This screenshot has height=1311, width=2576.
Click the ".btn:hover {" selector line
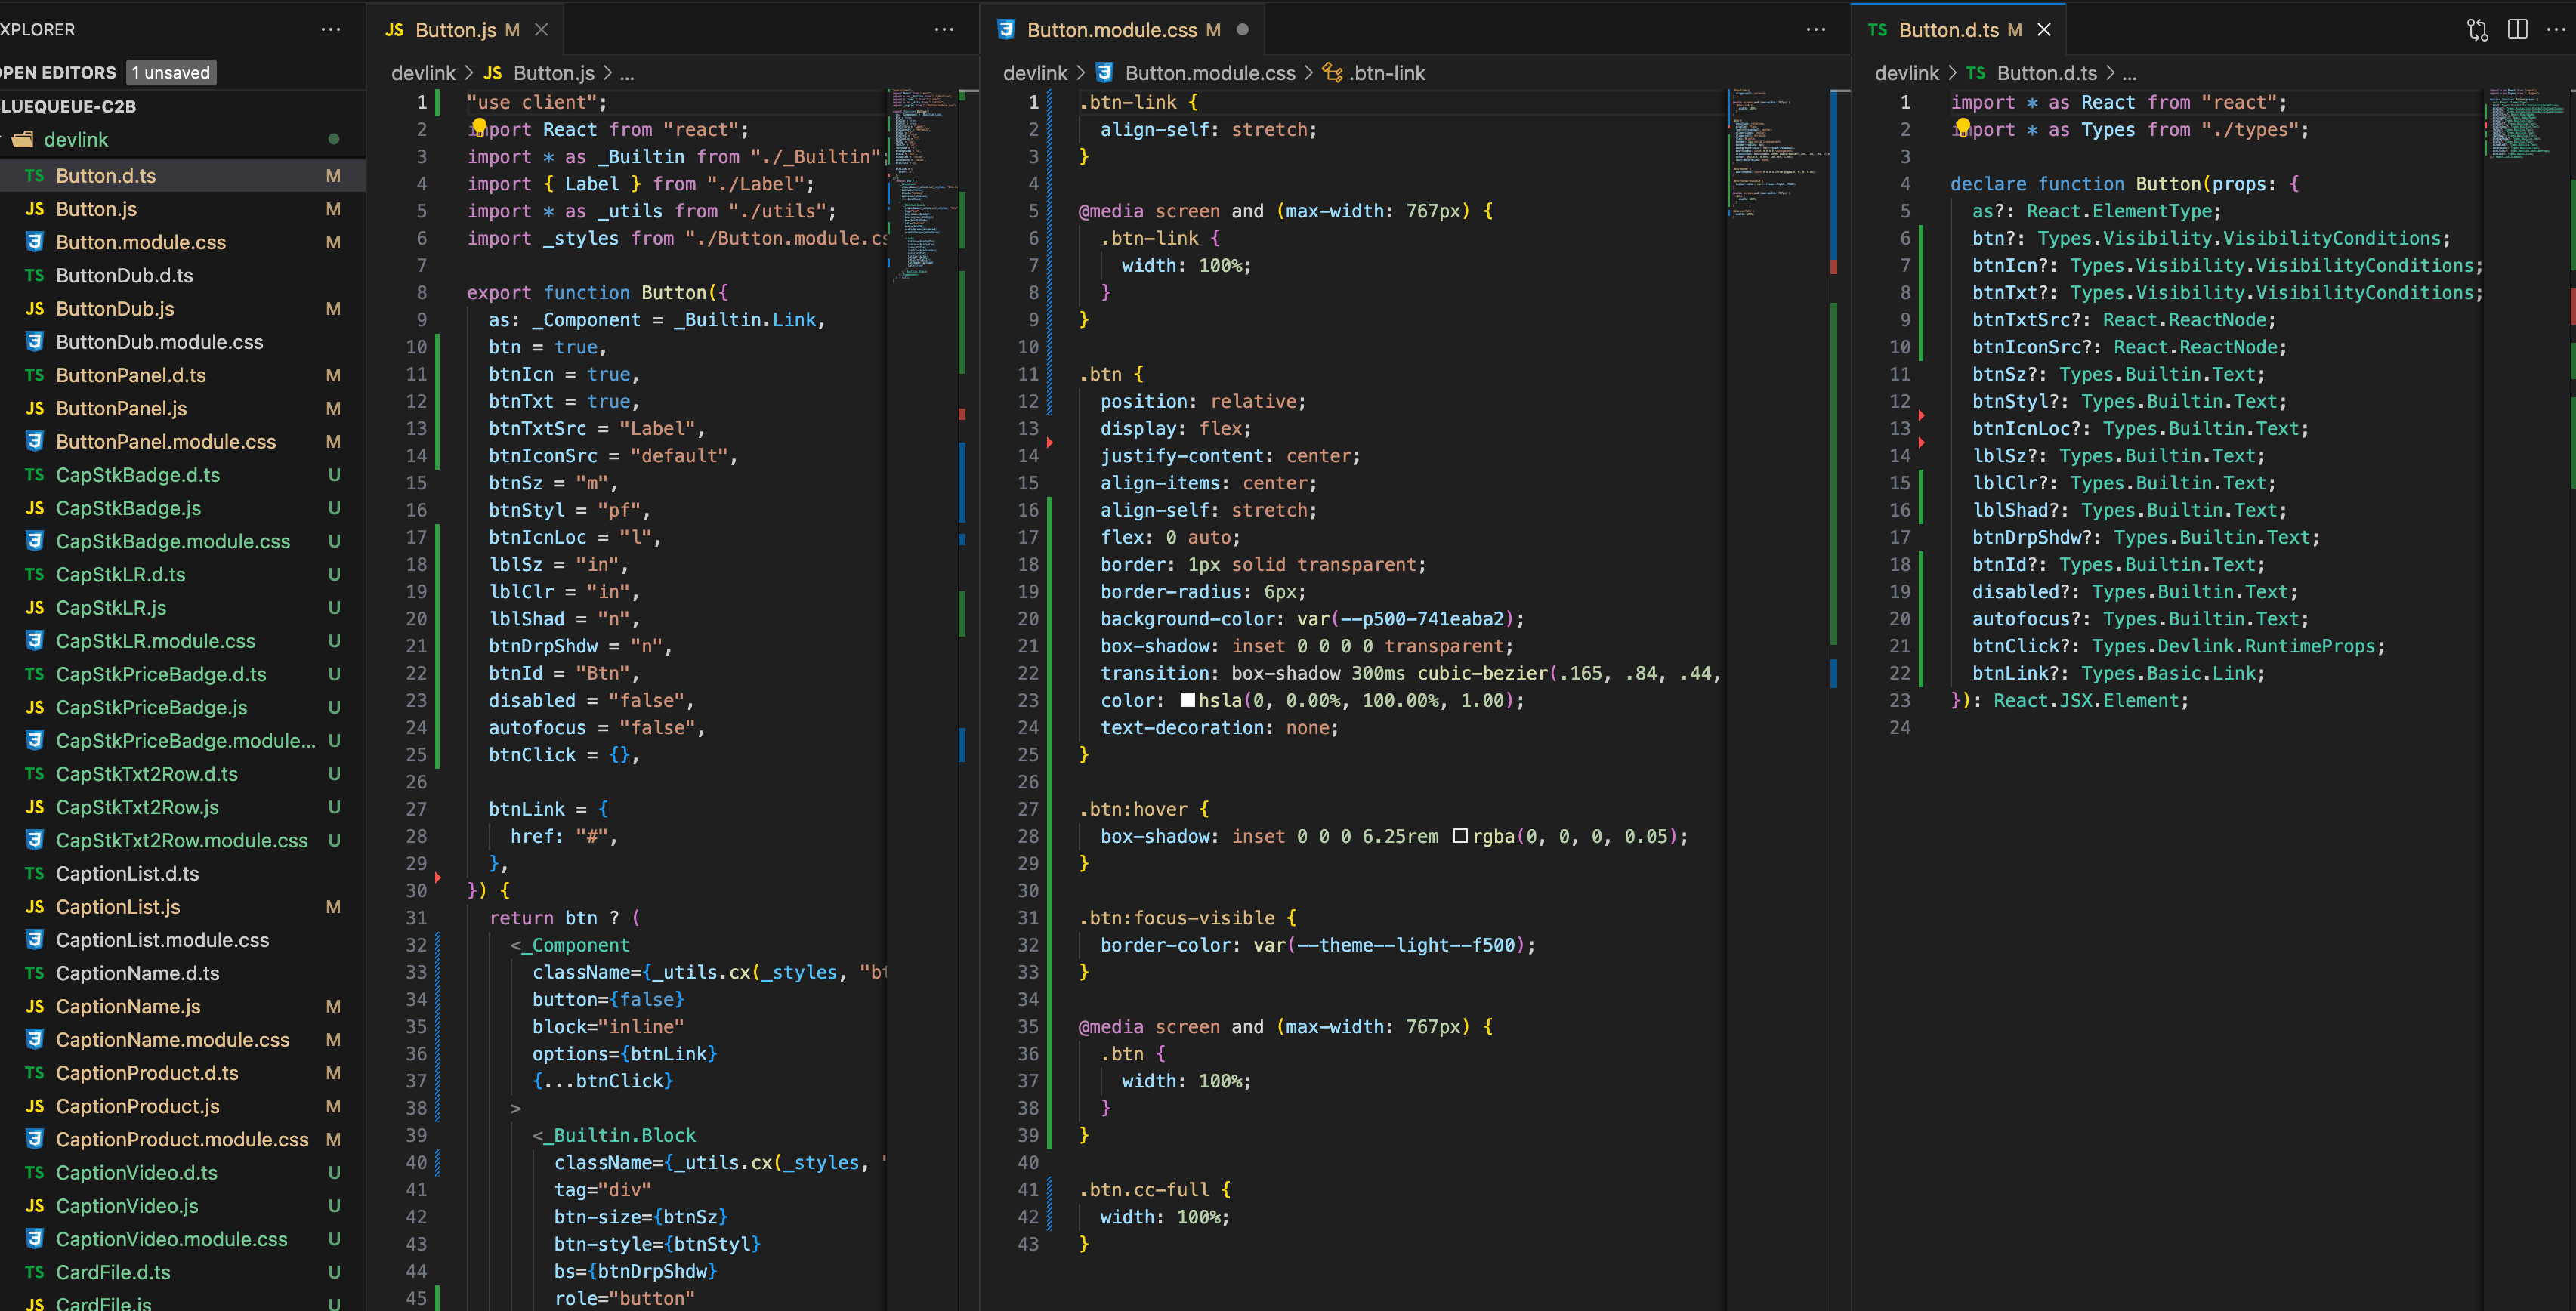1144,809
